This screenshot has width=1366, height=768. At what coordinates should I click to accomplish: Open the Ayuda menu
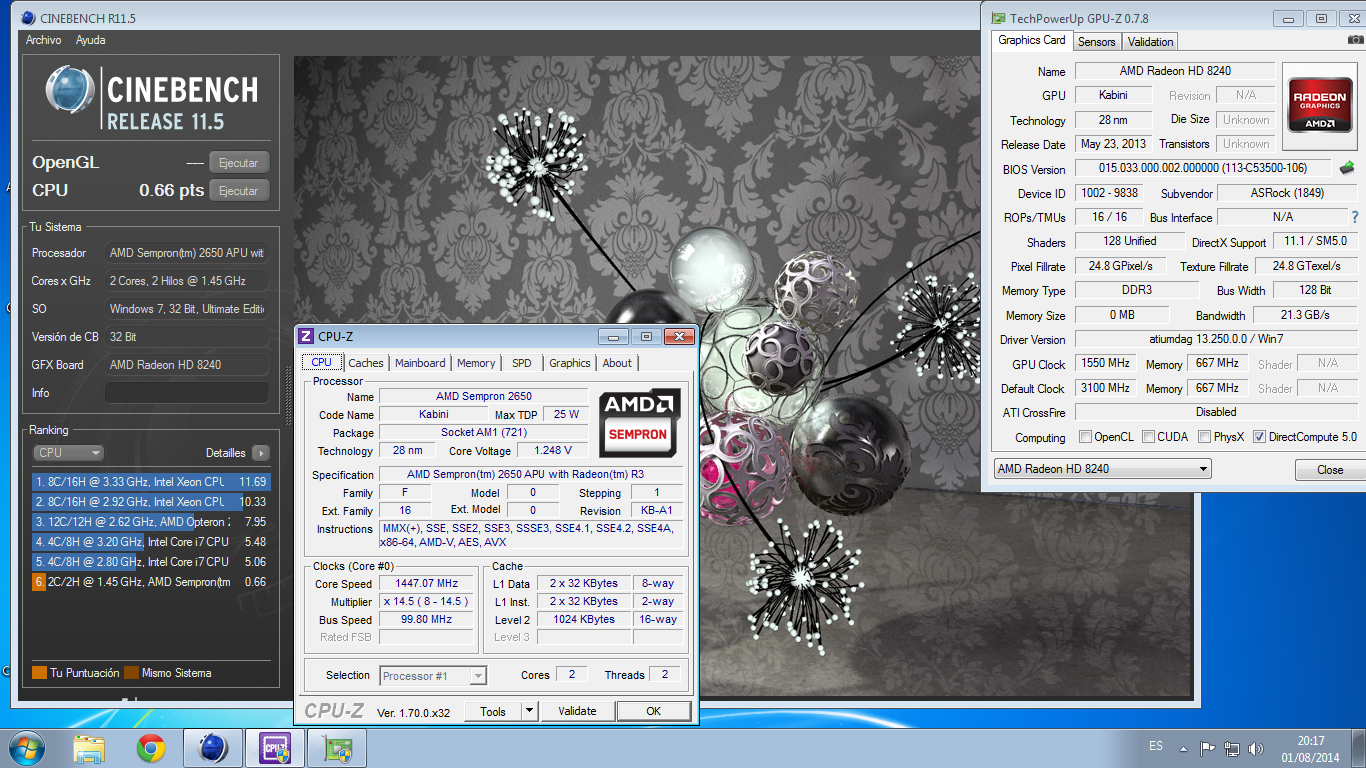point(91,40)
